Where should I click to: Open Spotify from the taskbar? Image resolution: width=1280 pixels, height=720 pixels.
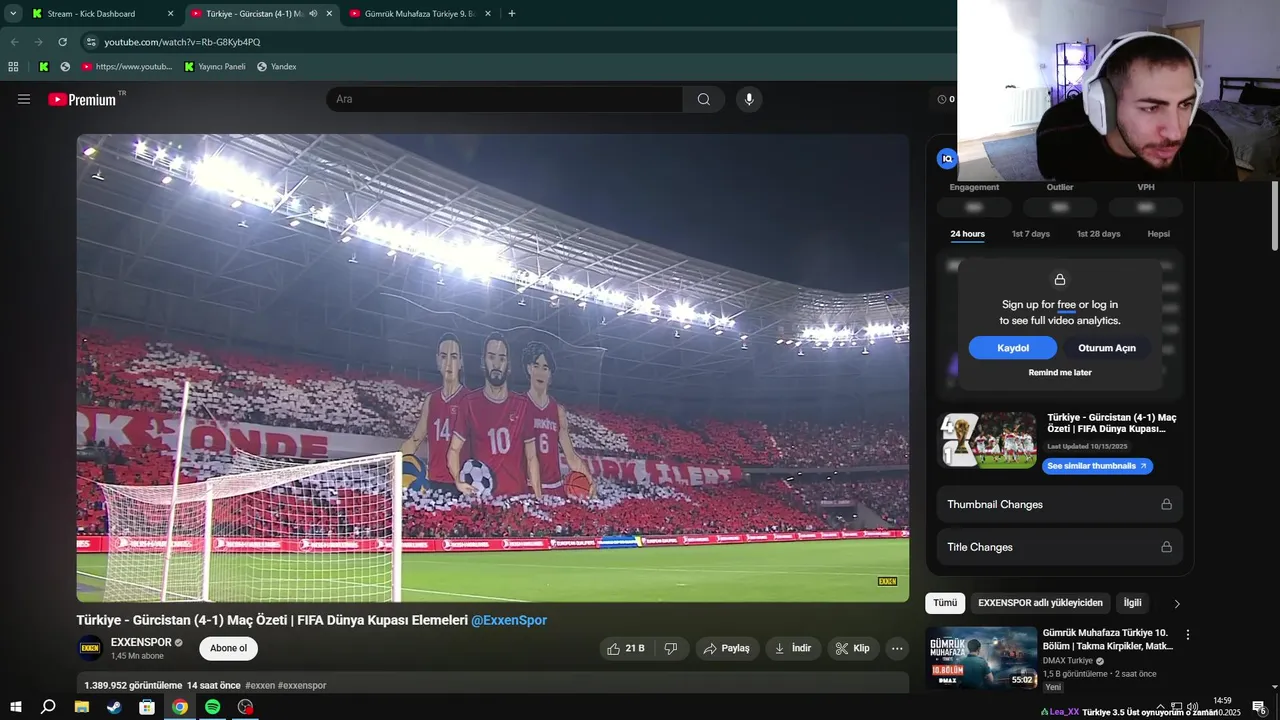(x=212, y=707)
